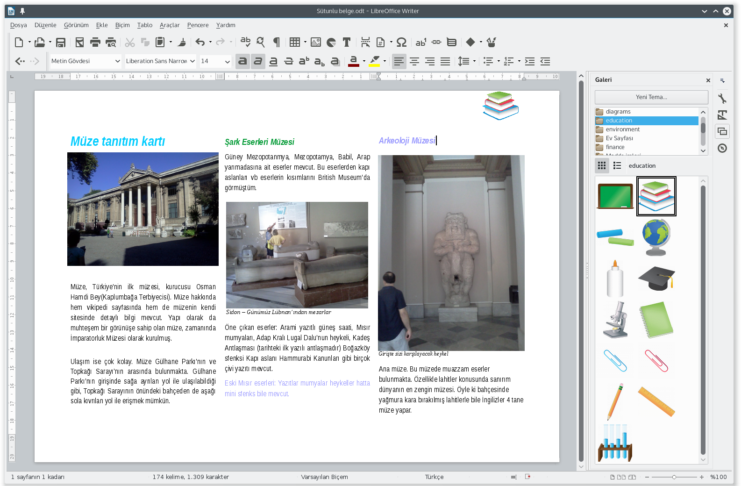Open the Navigator compass icon in sidebar
The image size is (741, 486).
tap(722, 148)
